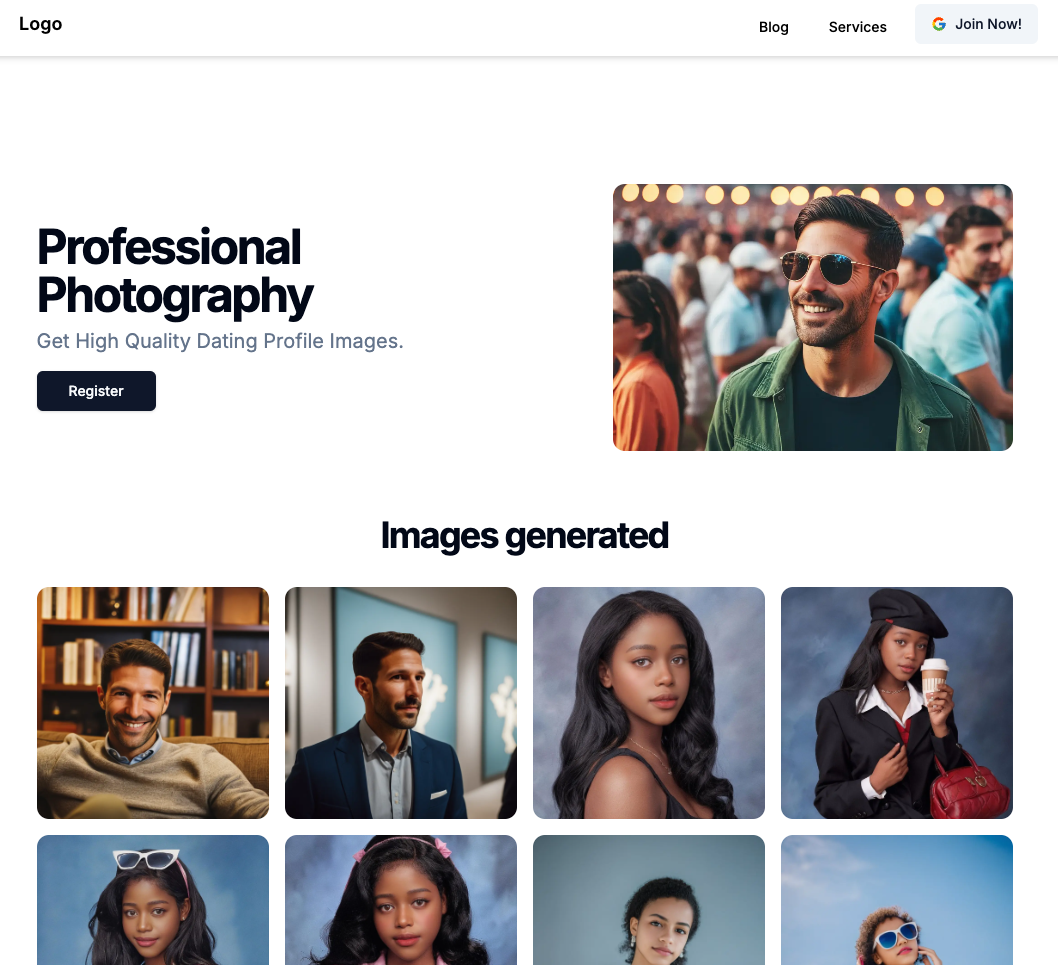The image size is (1058, 965).
Task: Open the hero photo of man in sunglasses
Action: [x=812, y=317]
